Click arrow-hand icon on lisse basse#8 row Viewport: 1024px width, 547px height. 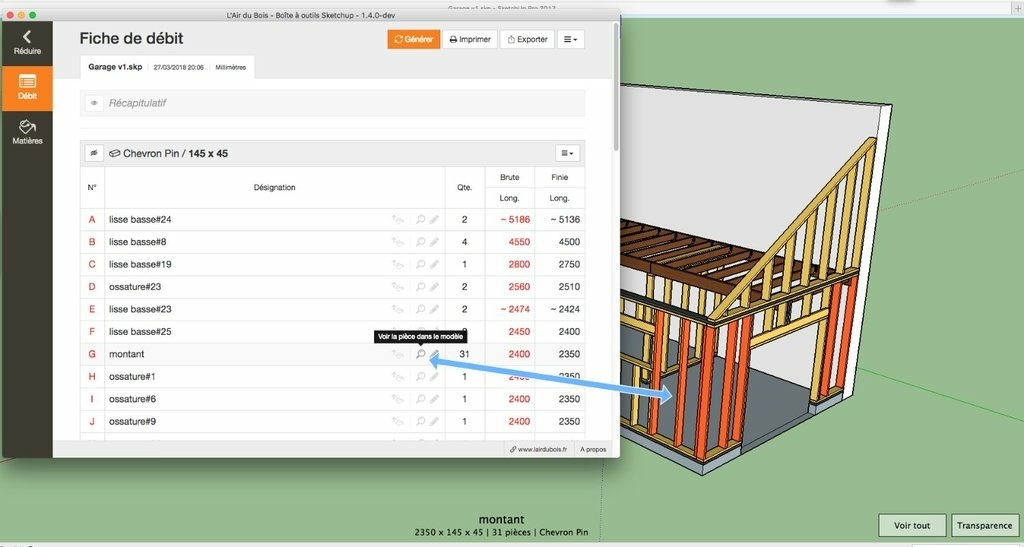[x=397, y=242]
